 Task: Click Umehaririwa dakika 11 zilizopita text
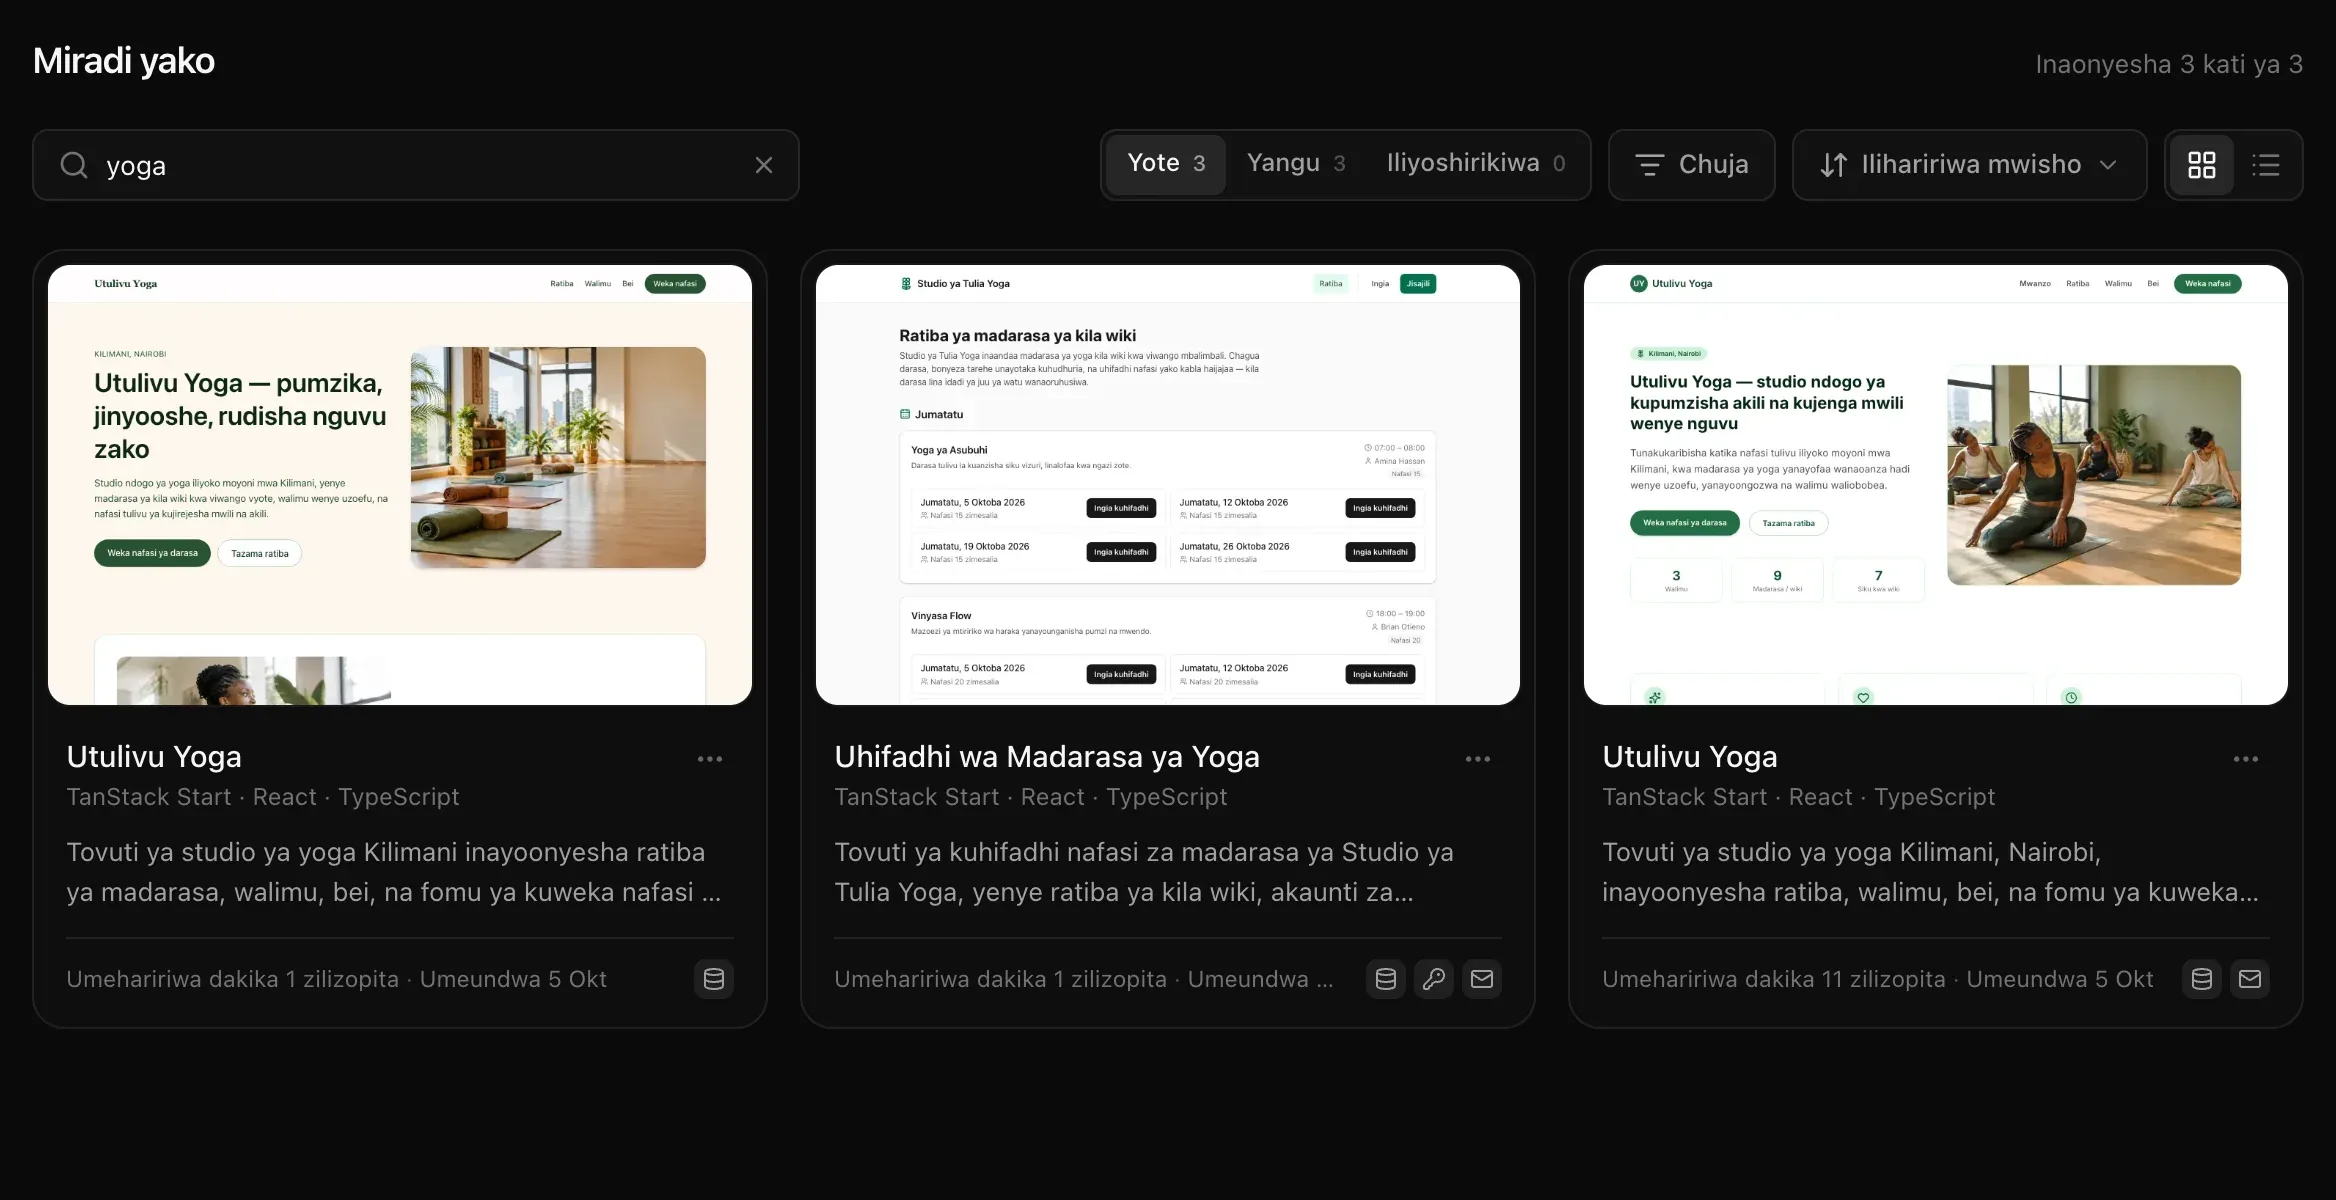coord(1774,979)
